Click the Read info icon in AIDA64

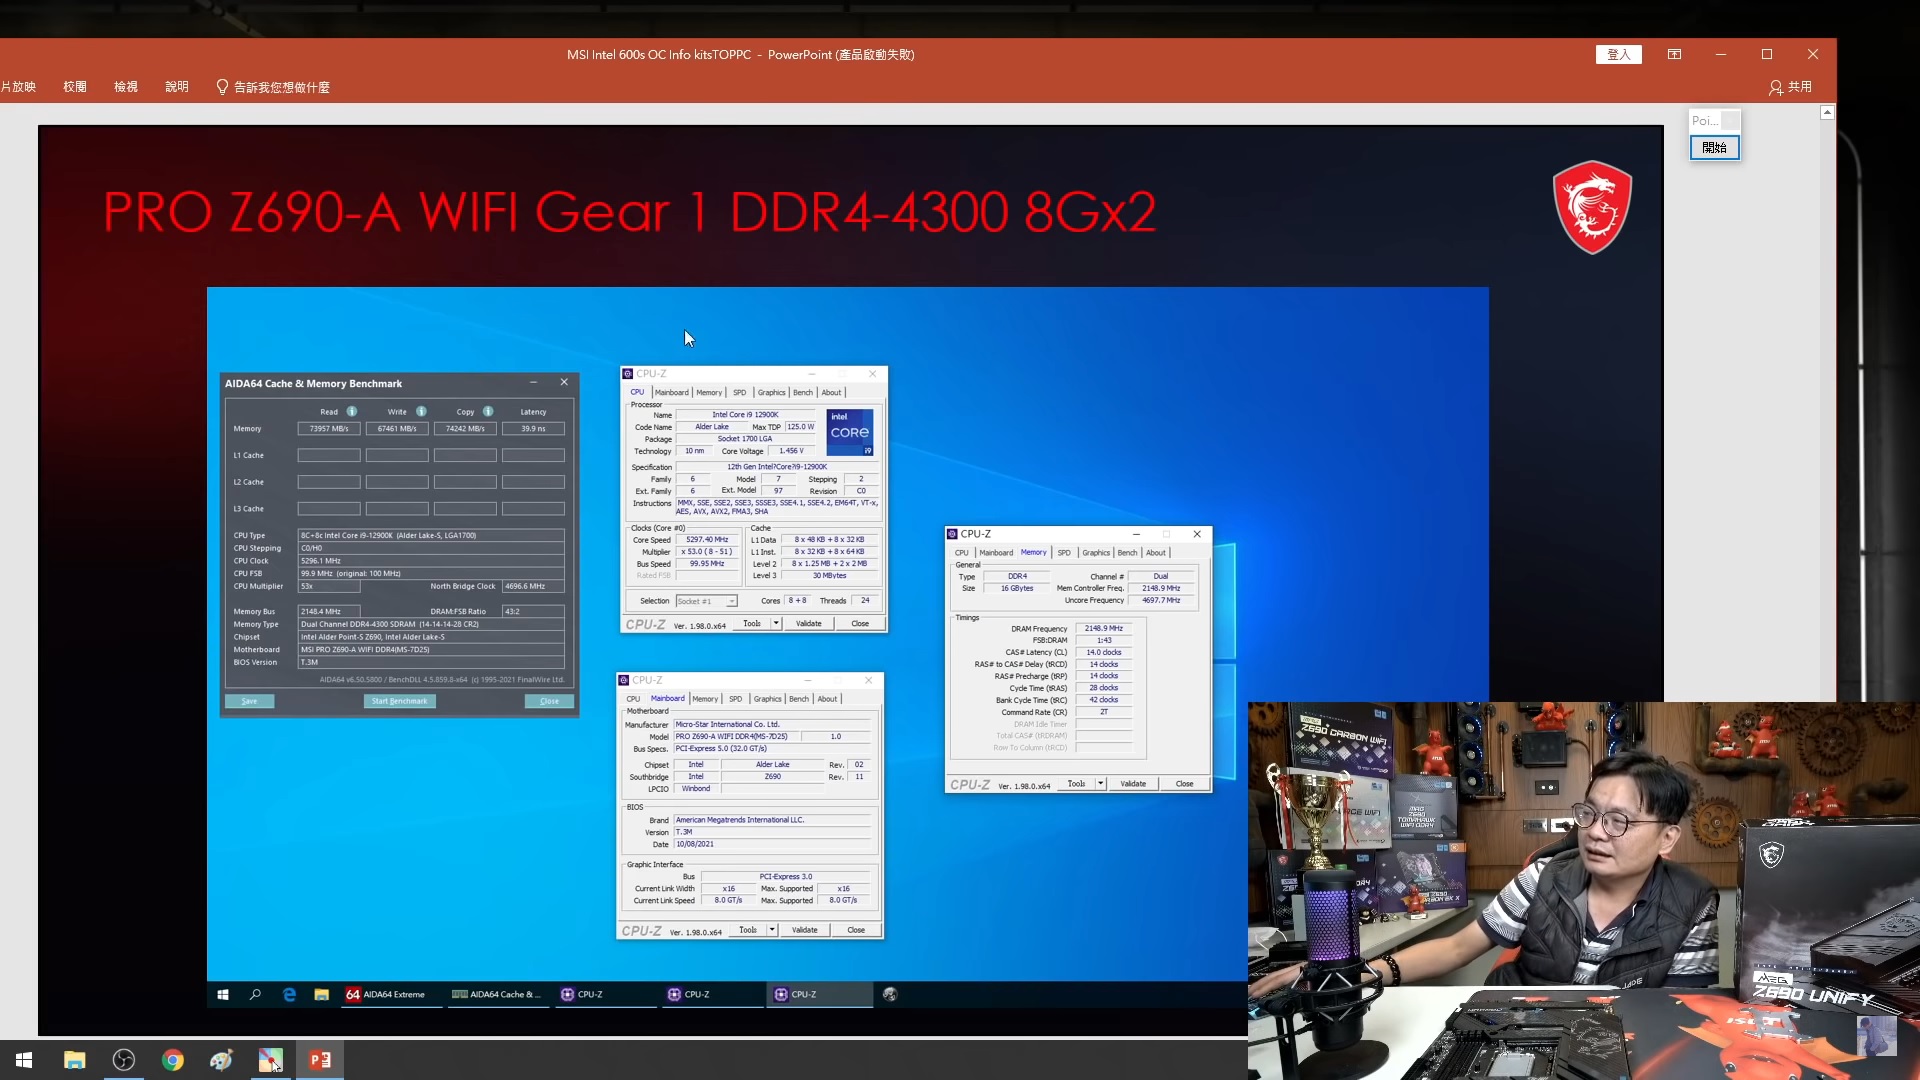(352, 411)
